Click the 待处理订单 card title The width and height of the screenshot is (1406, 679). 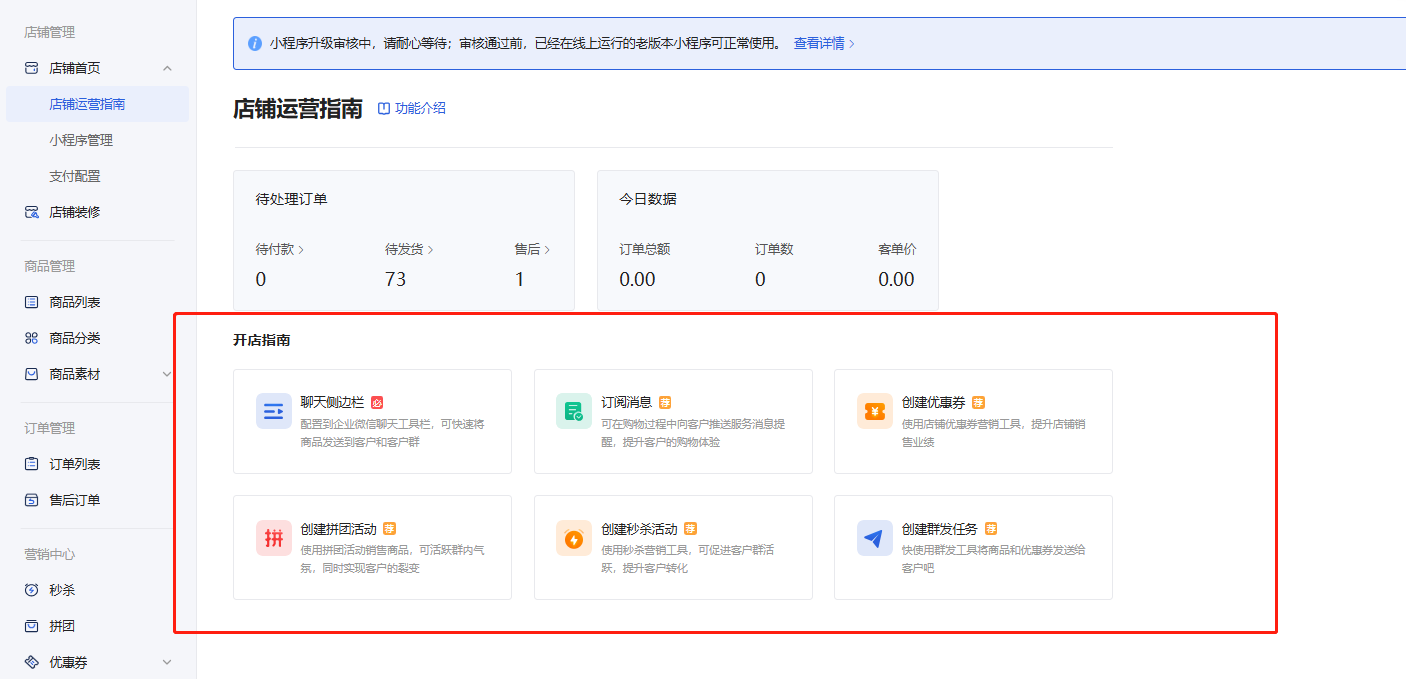coord(292,199)
